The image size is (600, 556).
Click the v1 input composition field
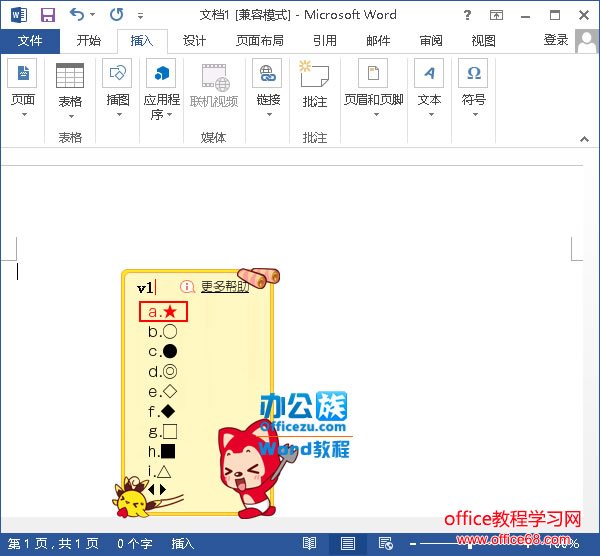coord(146,288)
